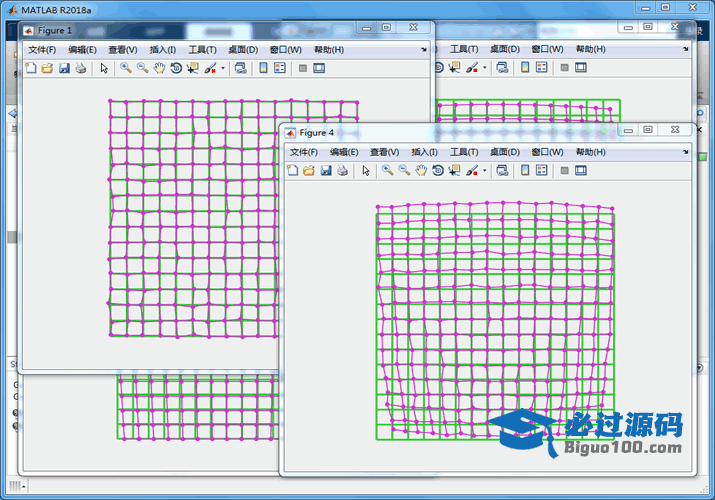Minimize the Figure 1 window
Screen dimensions: 715x500
[x=366, y=28]
